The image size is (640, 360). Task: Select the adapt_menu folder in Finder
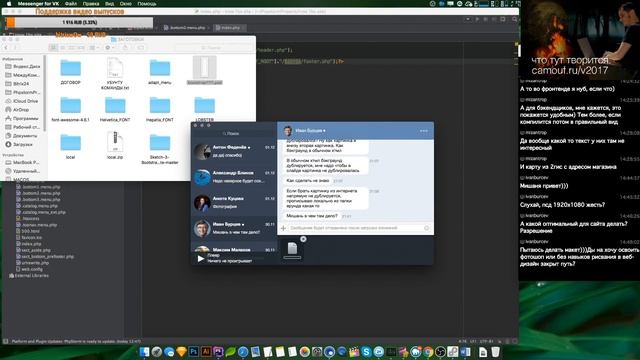click(x=160, y=71)
